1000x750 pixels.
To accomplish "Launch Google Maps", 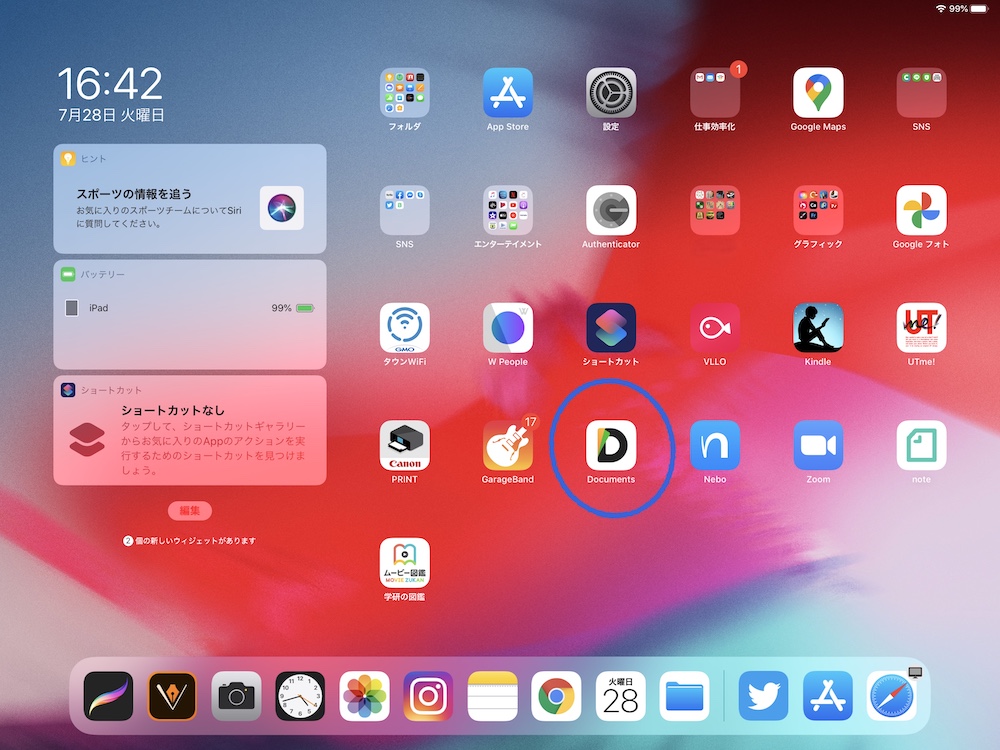I will [818, 92].
